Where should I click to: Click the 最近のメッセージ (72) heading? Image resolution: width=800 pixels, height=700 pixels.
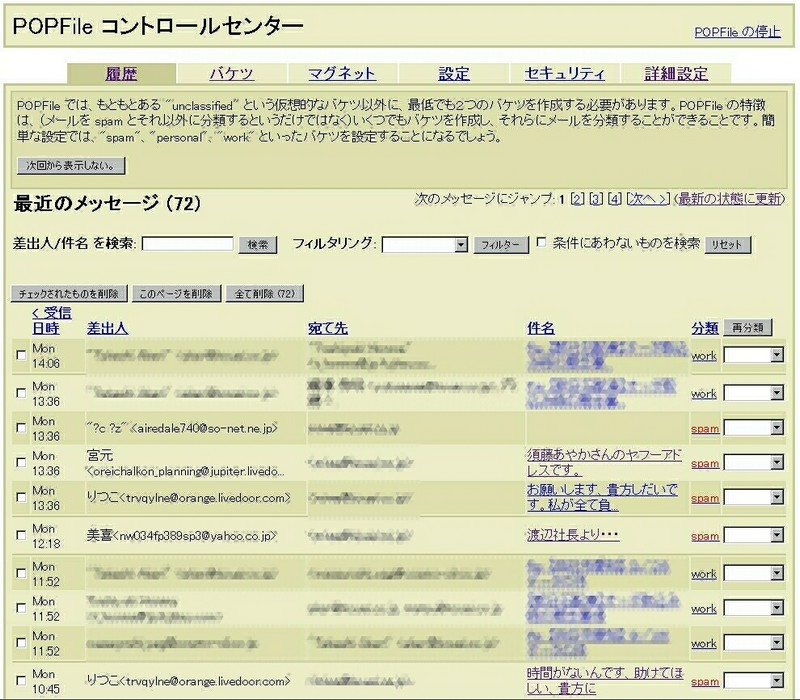107,204
